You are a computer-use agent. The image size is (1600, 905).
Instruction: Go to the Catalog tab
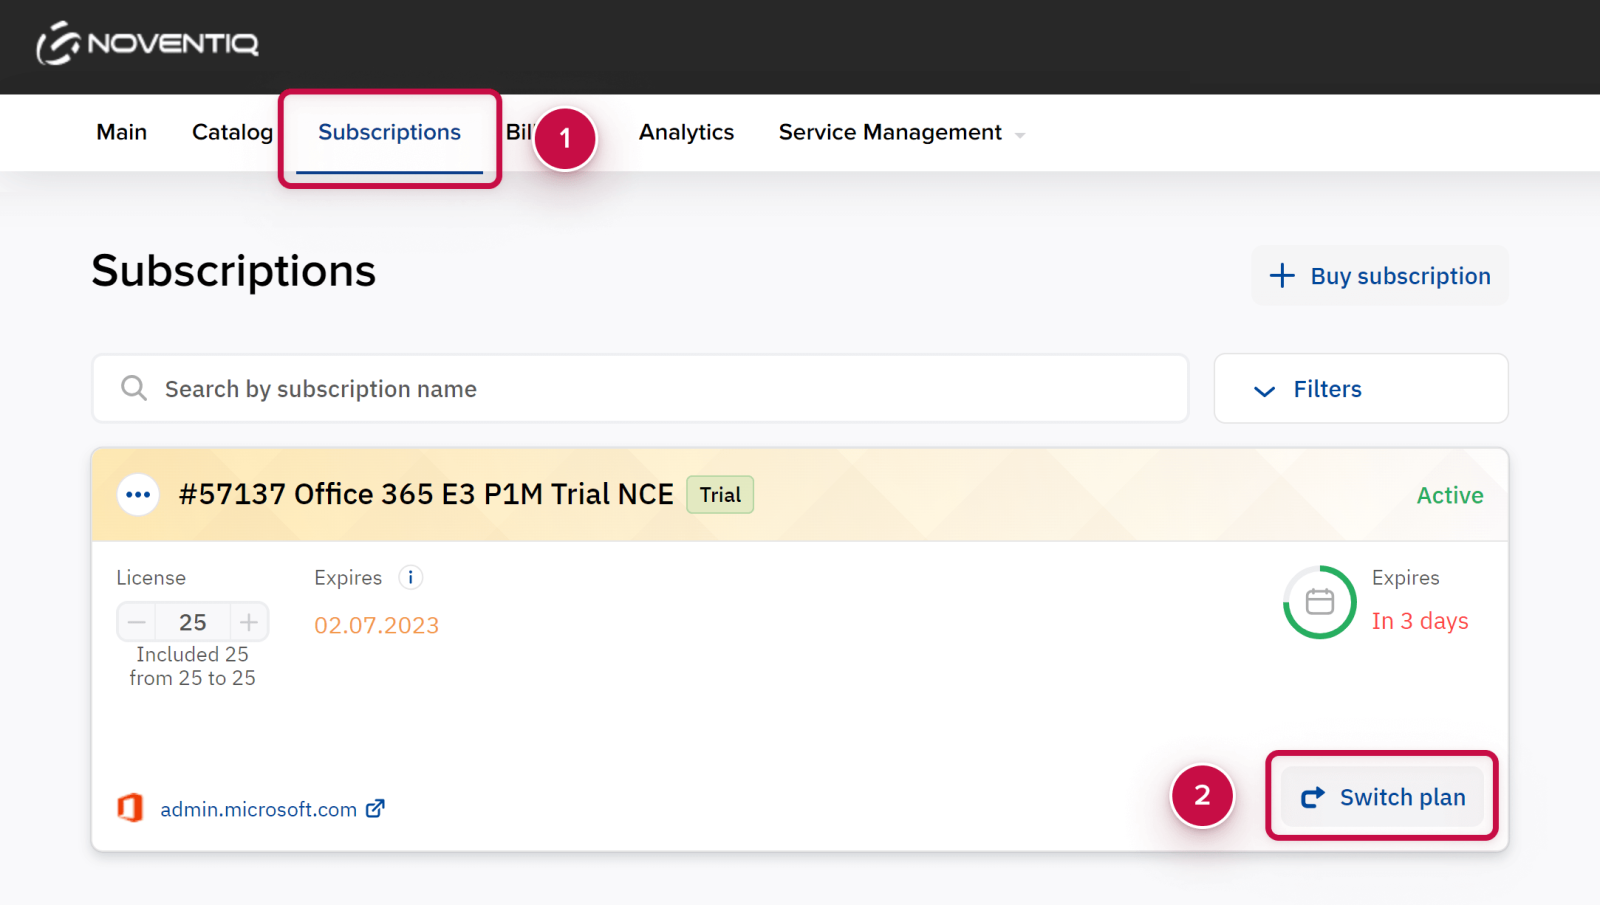(x=232, y=133)
